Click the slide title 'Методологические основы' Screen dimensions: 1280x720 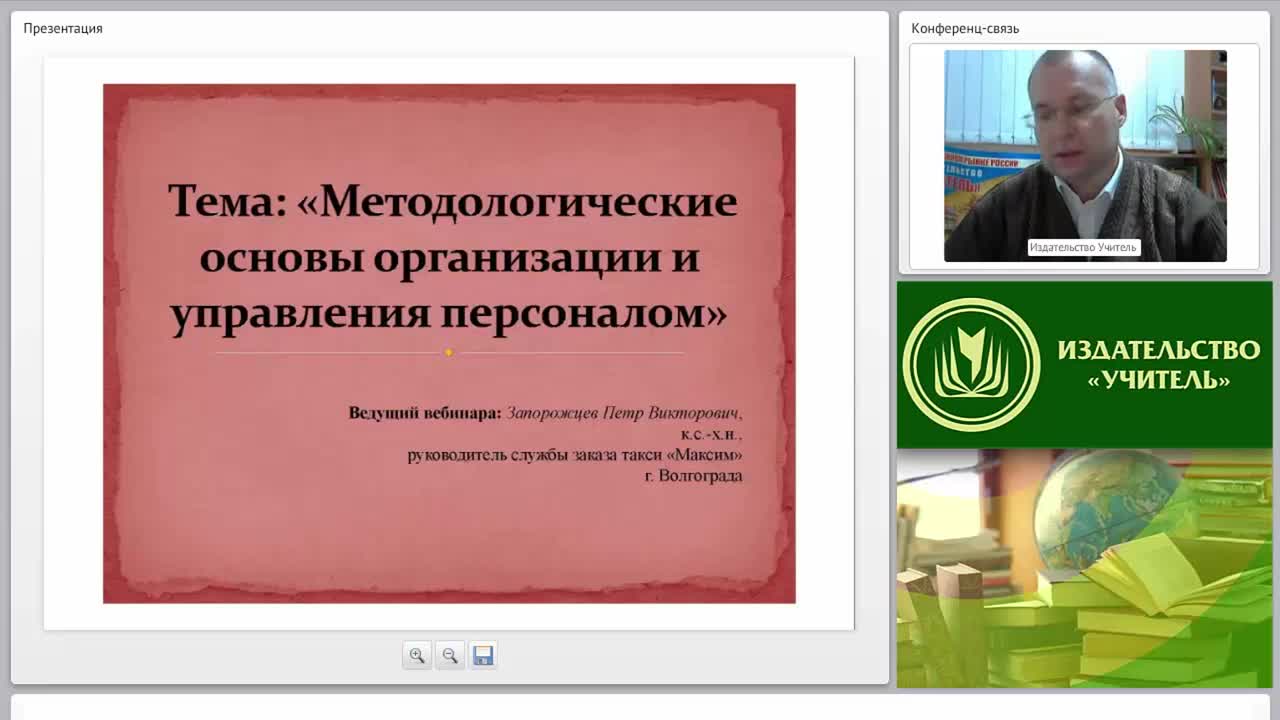click(452, 257)
